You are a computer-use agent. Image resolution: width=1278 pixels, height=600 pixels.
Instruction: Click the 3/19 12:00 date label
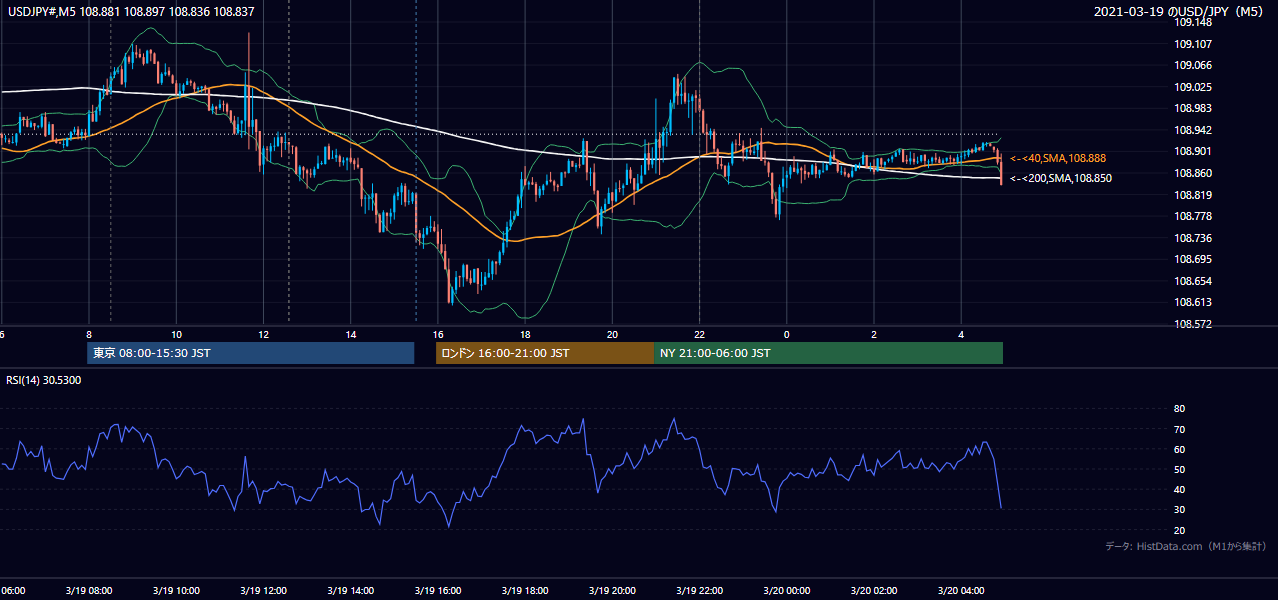pyautogui.click(x=263, y=591)
